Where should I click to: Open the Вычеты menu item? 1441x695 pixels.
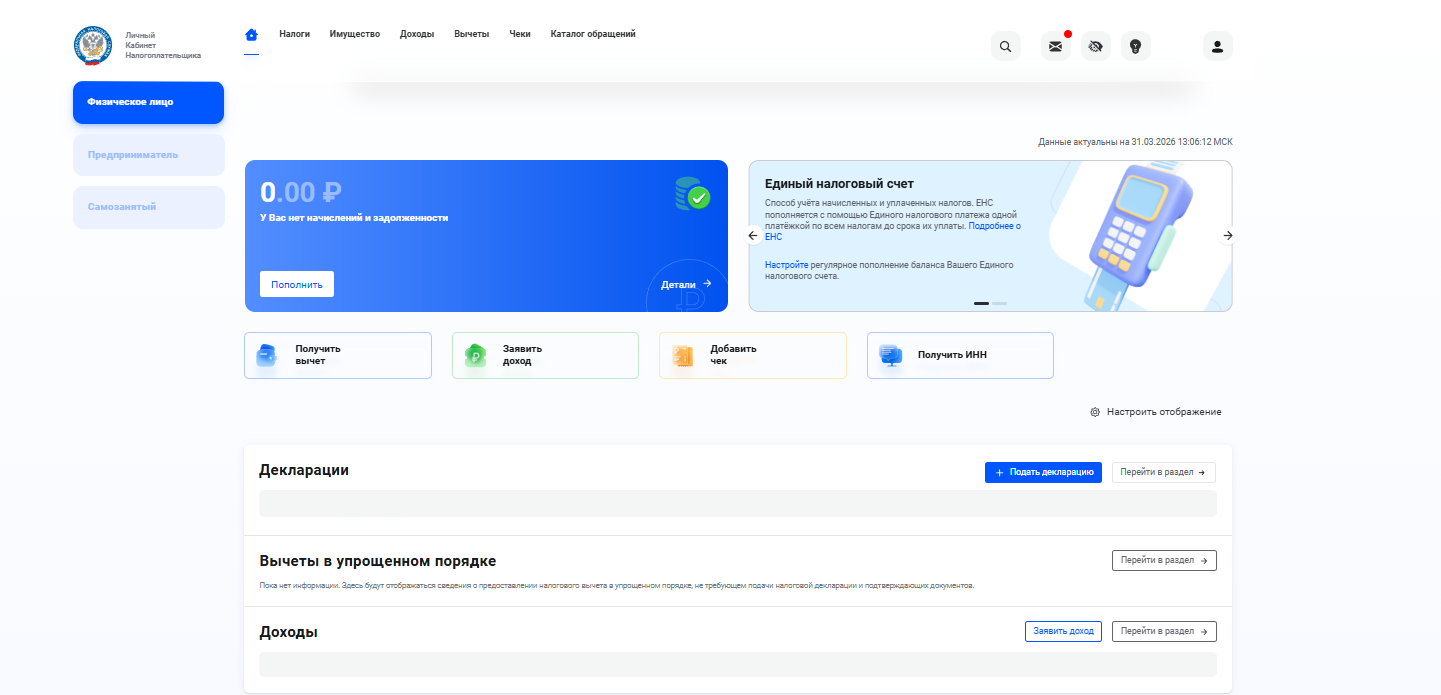(471, 34)
